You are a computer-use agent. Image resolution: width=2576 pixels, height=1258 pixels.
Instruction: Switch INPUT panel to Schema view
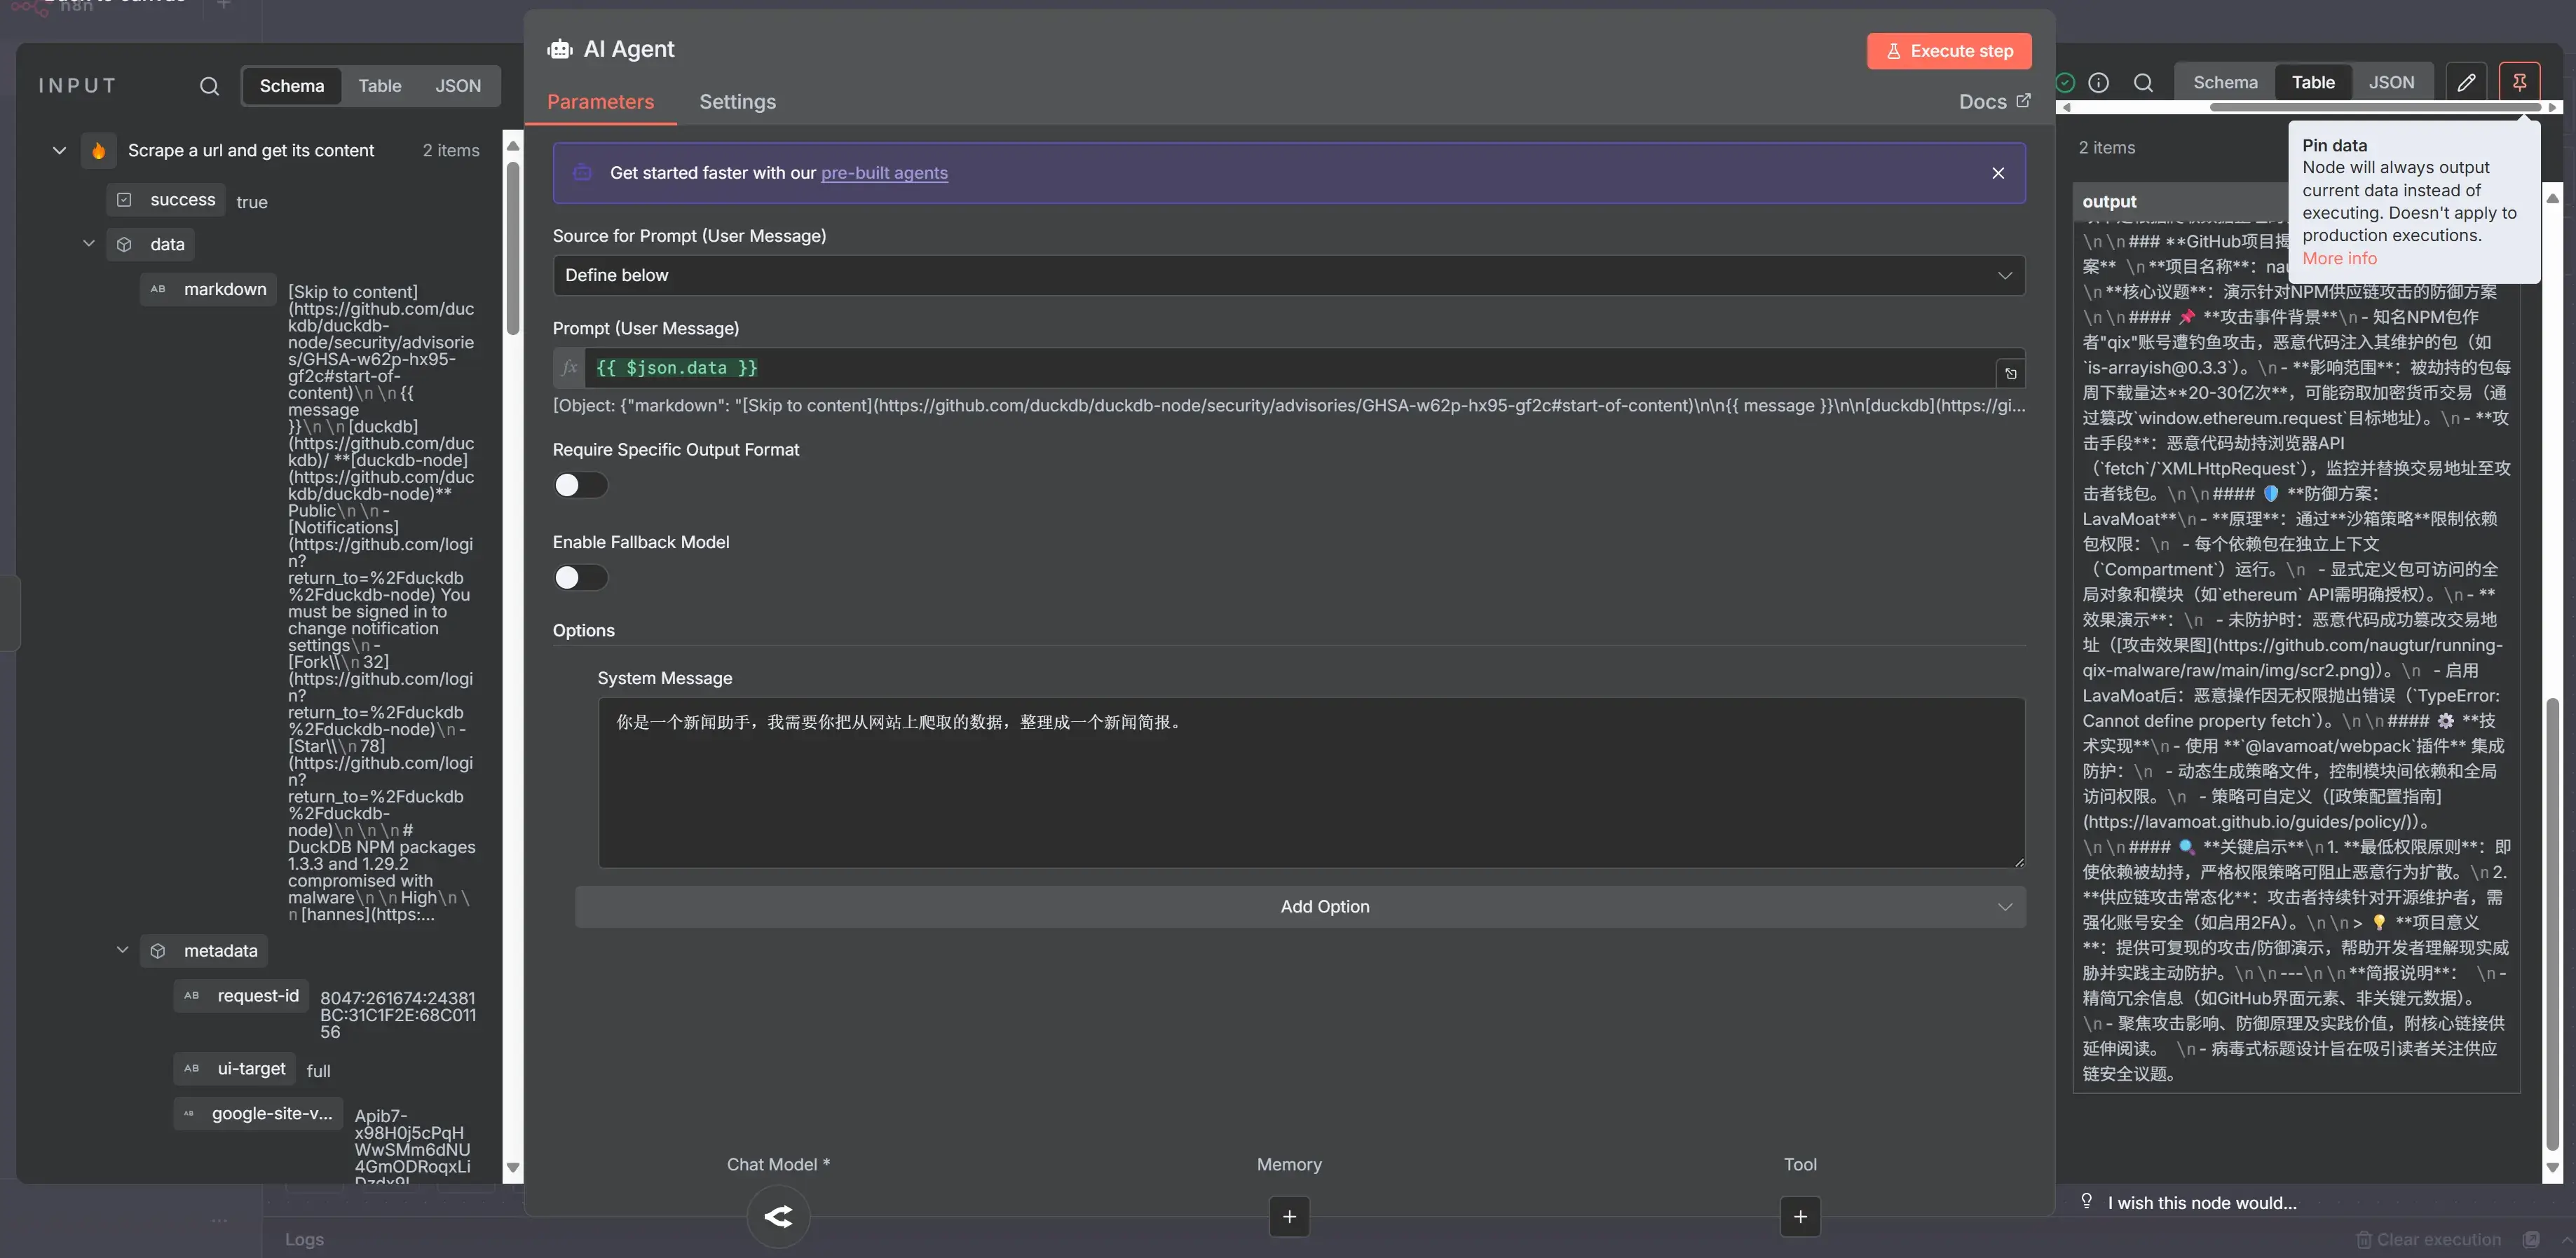[292, 86]
